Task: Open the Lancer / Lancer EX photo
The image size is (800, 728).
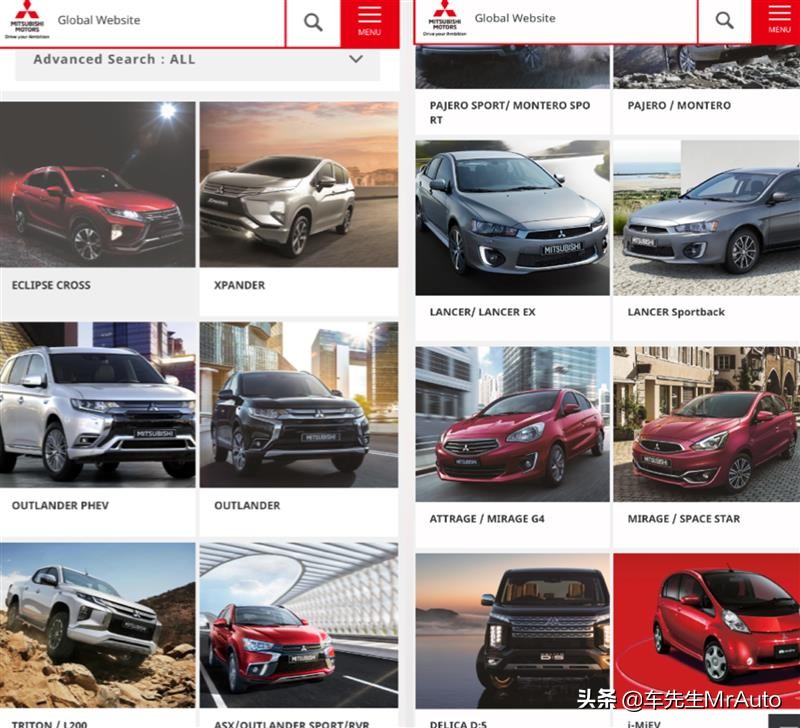Action: [x=512, y=218]
